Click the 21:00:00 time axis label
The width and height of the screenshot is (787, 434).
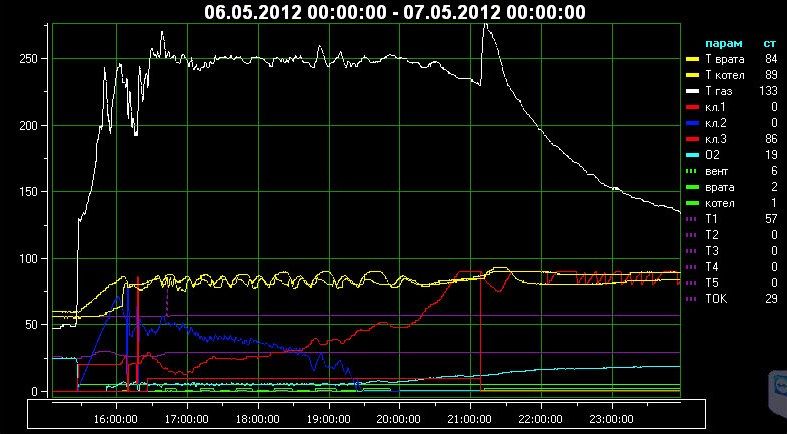tap(470, 419)
